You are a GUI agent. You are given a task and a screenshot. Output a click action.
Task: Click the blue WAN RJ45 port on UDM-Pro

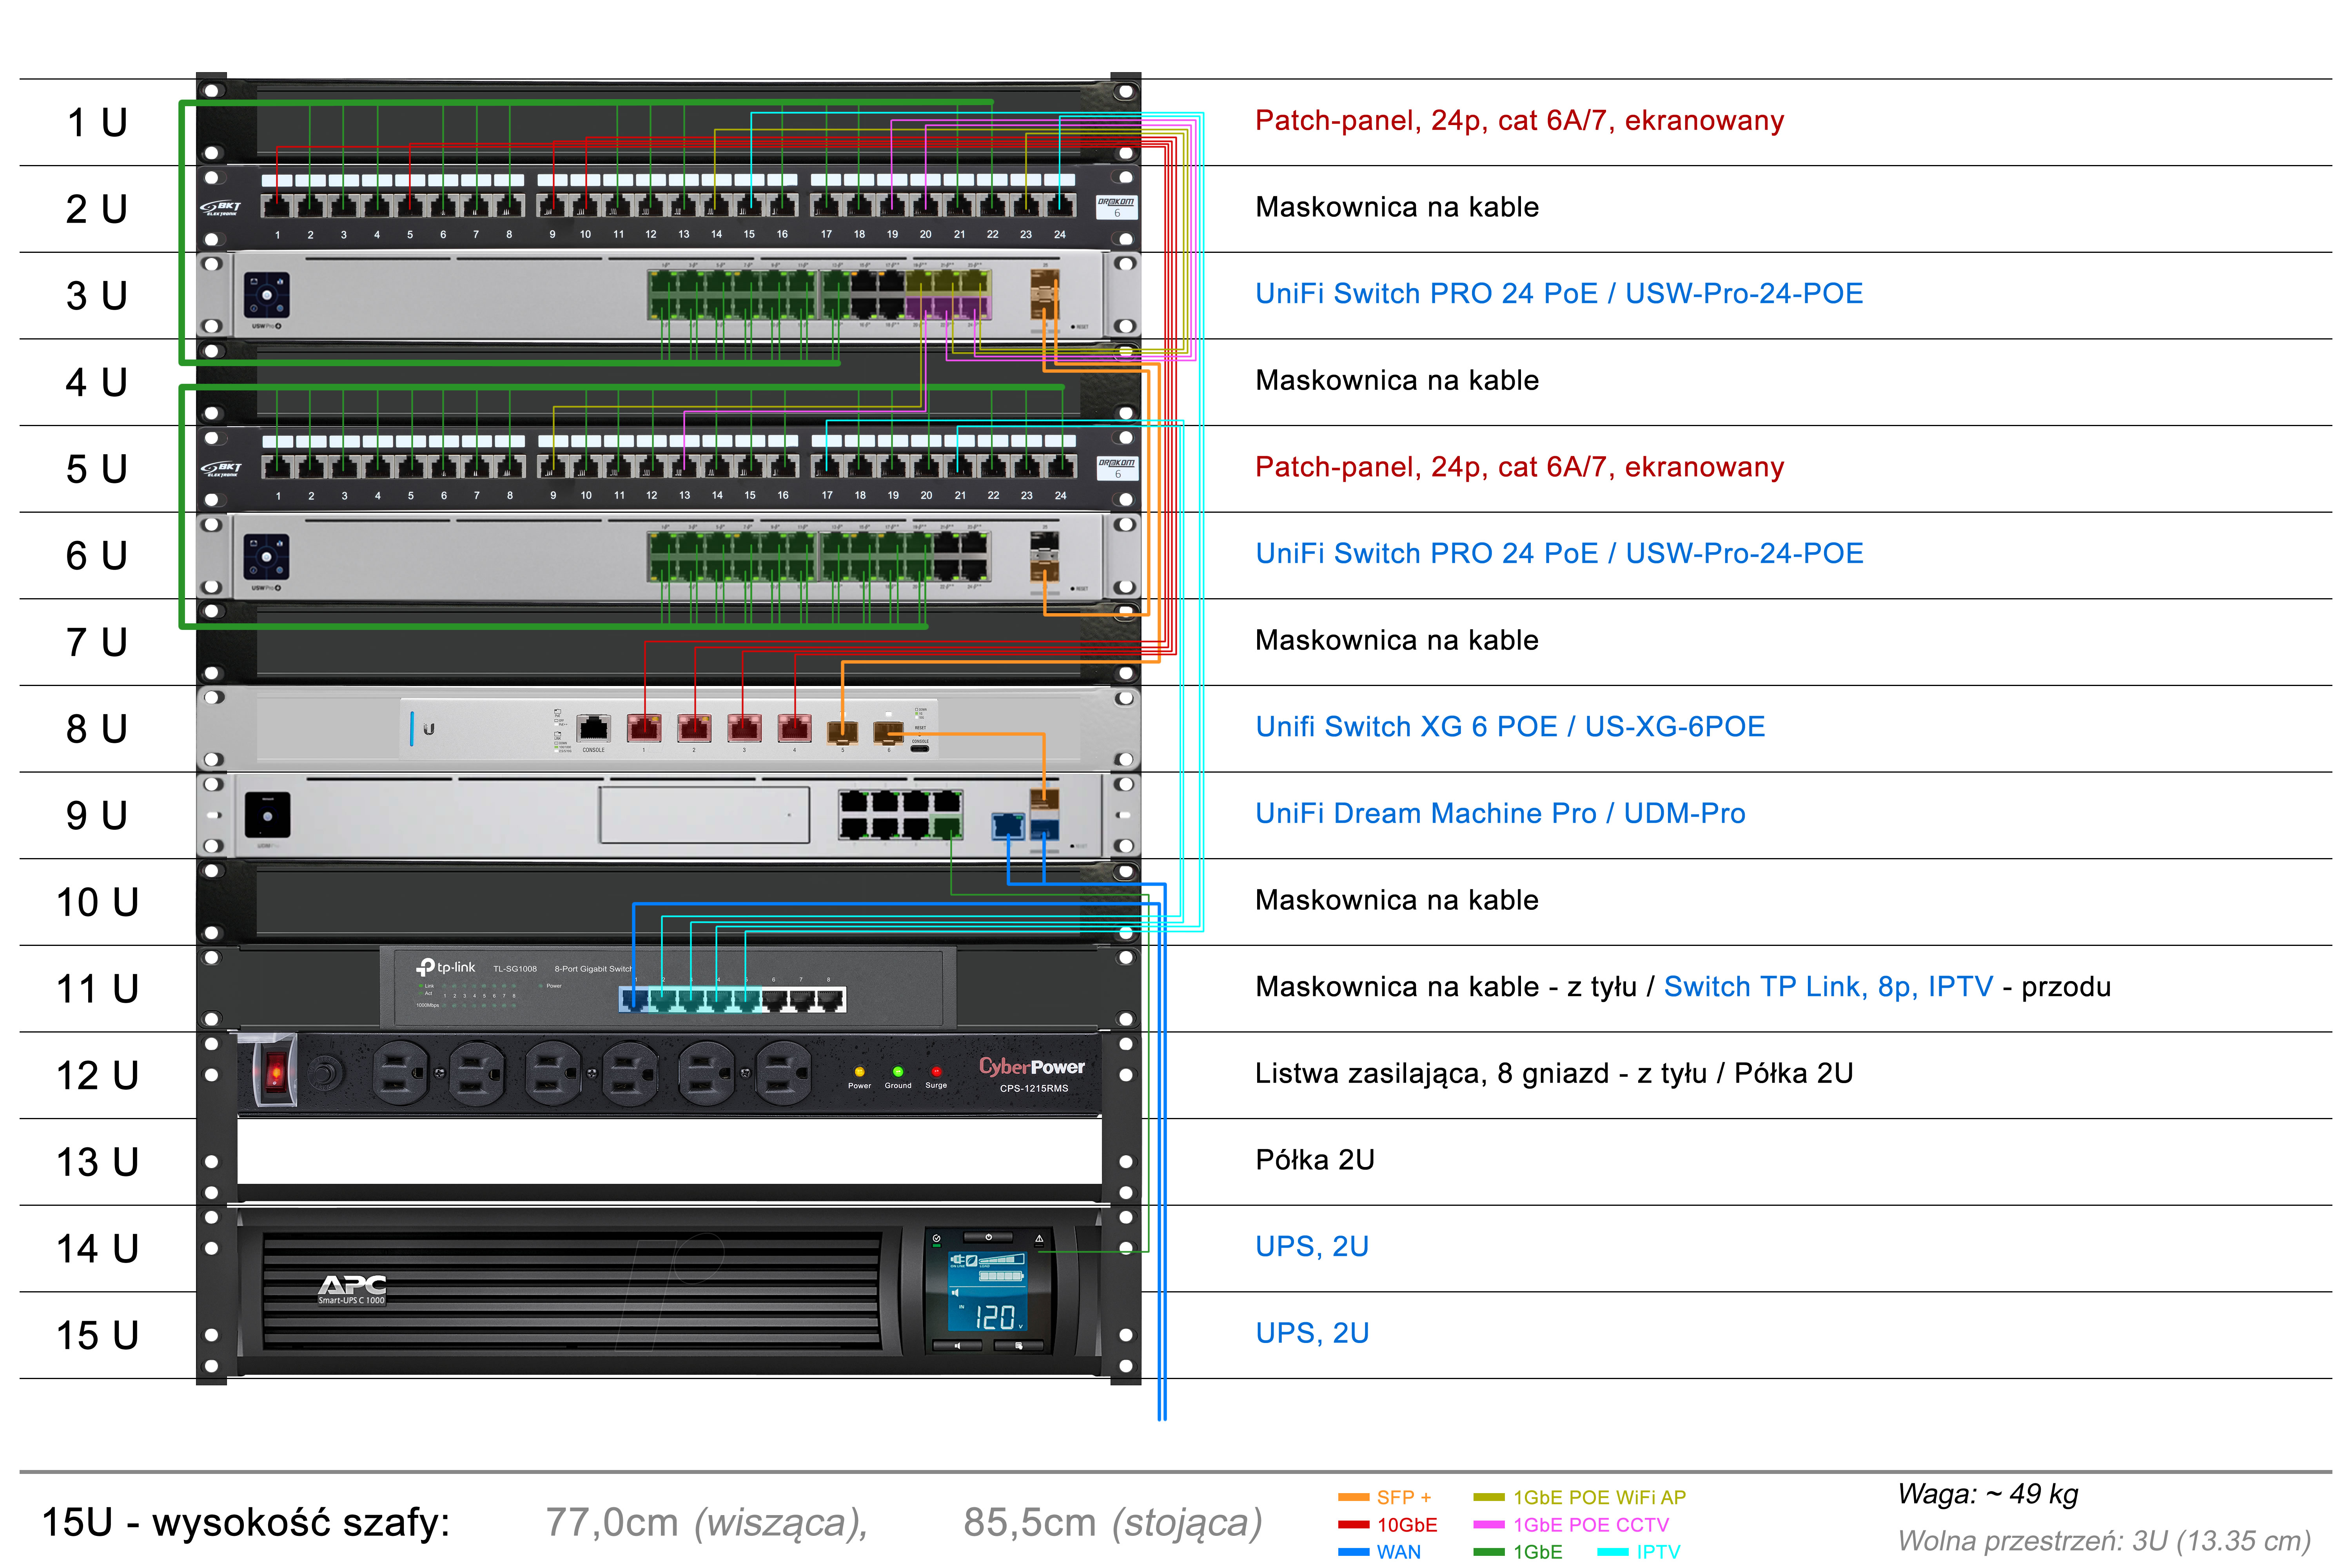pos(1007,826)
